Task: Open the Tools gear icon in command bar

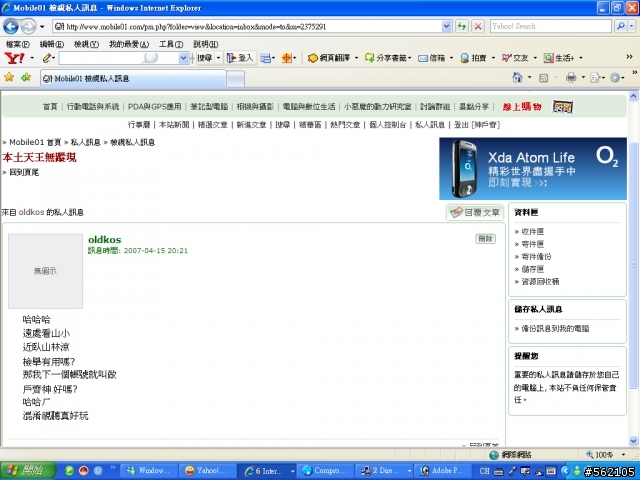Action: tap(614, 78)
